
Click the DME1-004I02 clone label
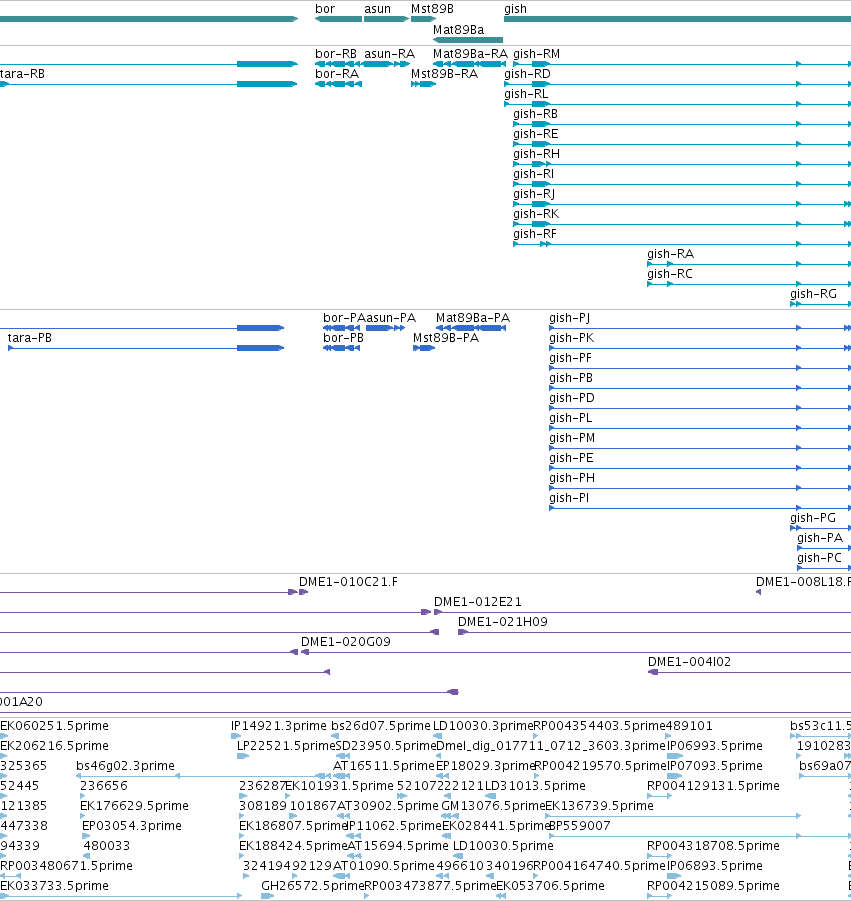coord(690,662)
